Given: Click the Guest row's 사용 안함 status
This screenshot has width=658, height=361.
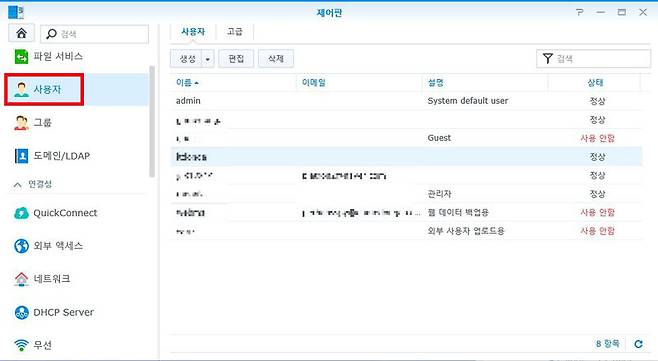Looking at the screenshot, I should point(597,138).
